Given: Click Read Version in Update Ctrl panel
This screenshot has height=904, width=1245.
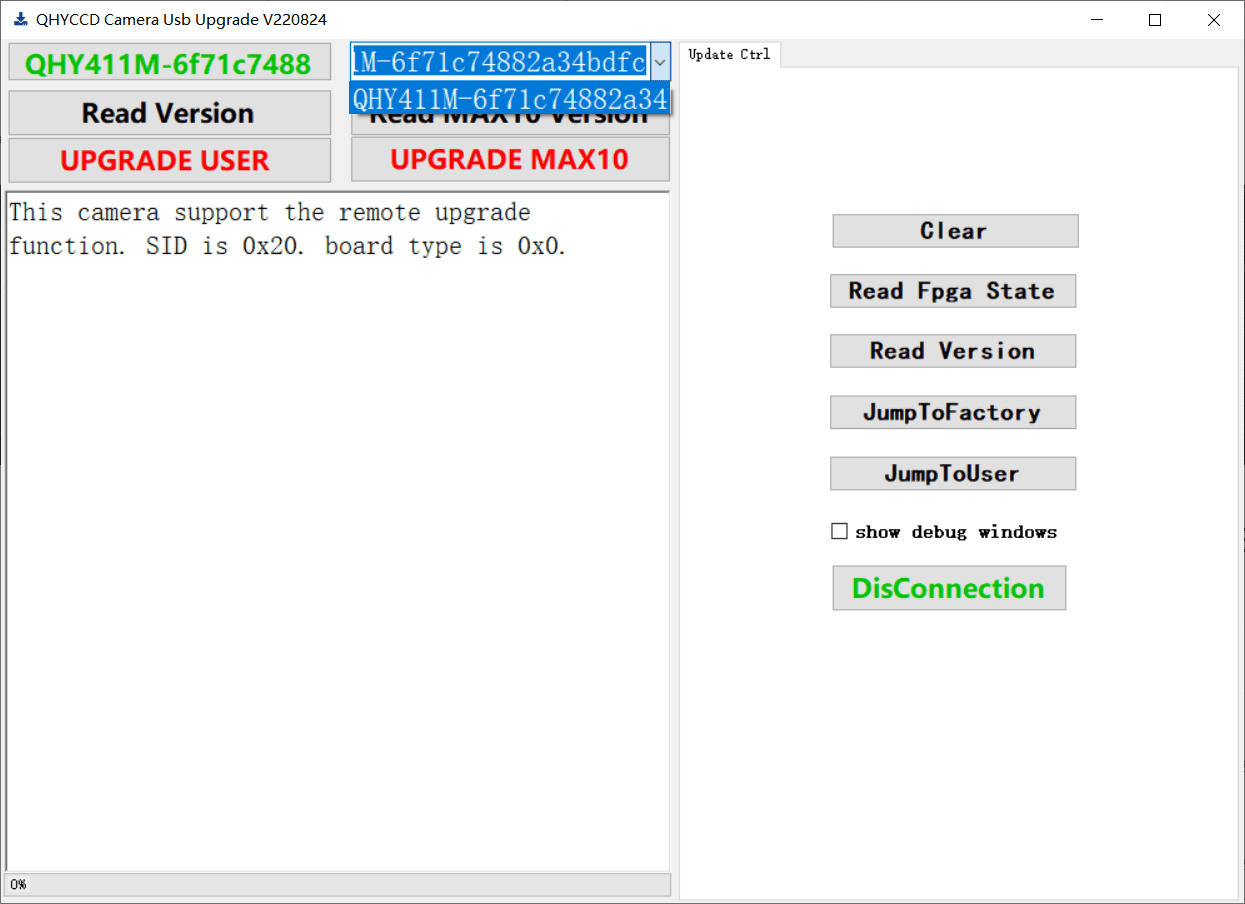Looking at the screenshot, I should tap(953, 351).
